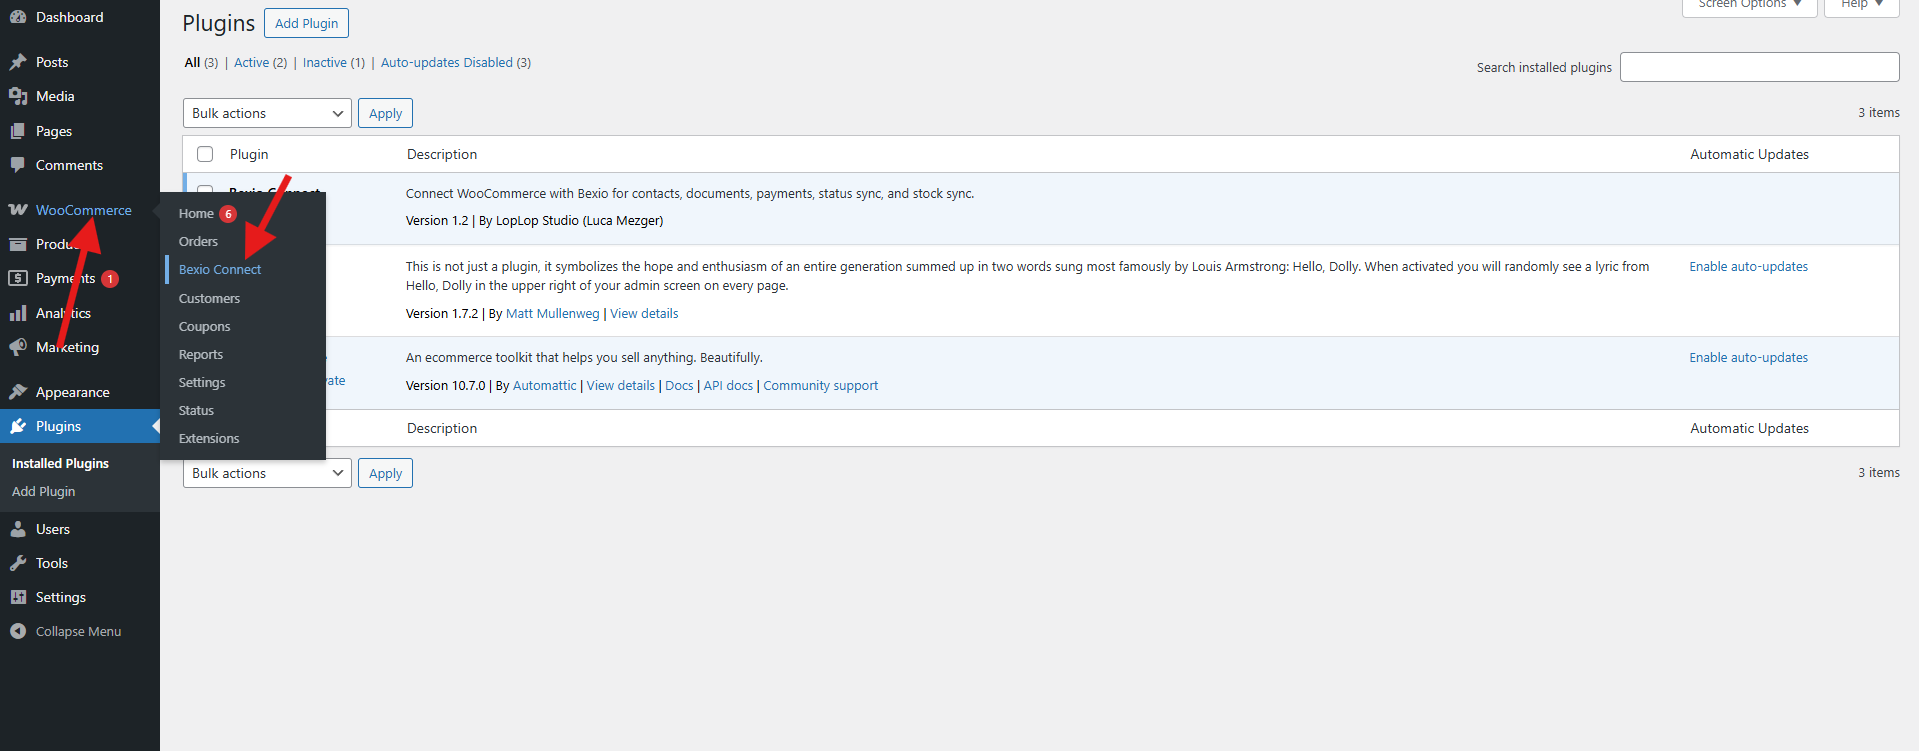
Task: Click the Tools wrench icon
Action: tap(18, 563)
